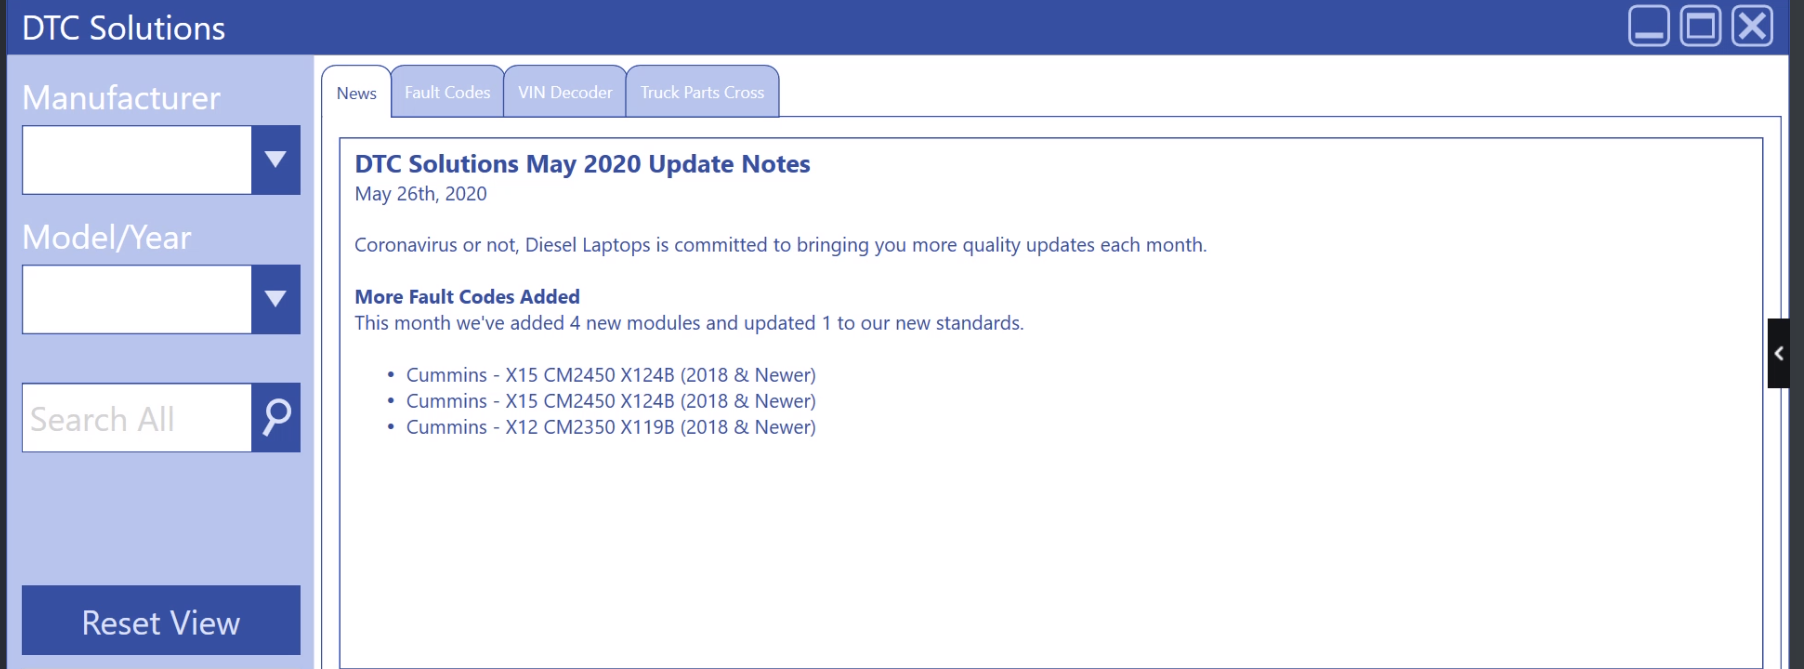Click inside the Model/Year combo box field

click(137, 299)
